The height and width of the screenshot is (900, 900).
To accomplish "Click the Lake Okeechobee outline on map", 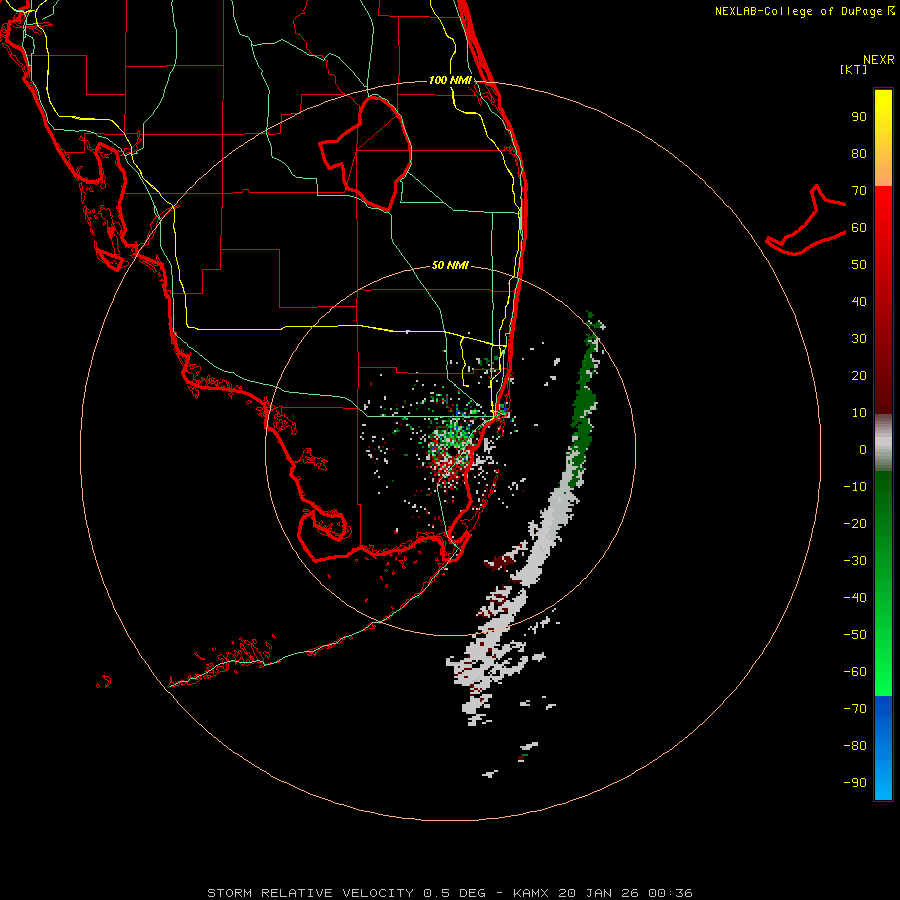I will pyautogui.click(x=366, y=153).
